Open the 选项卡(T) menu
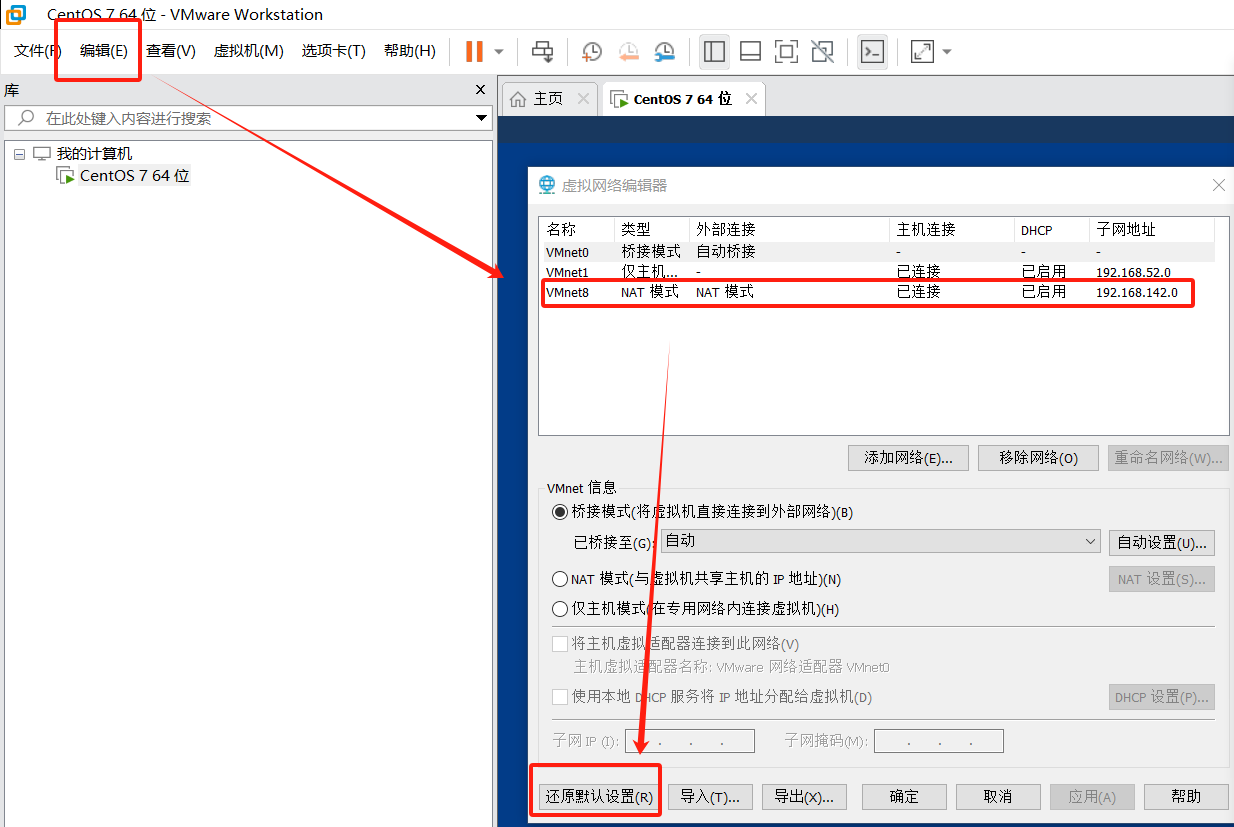Screen dimensions: 1234x827 (x=334, y=51)
